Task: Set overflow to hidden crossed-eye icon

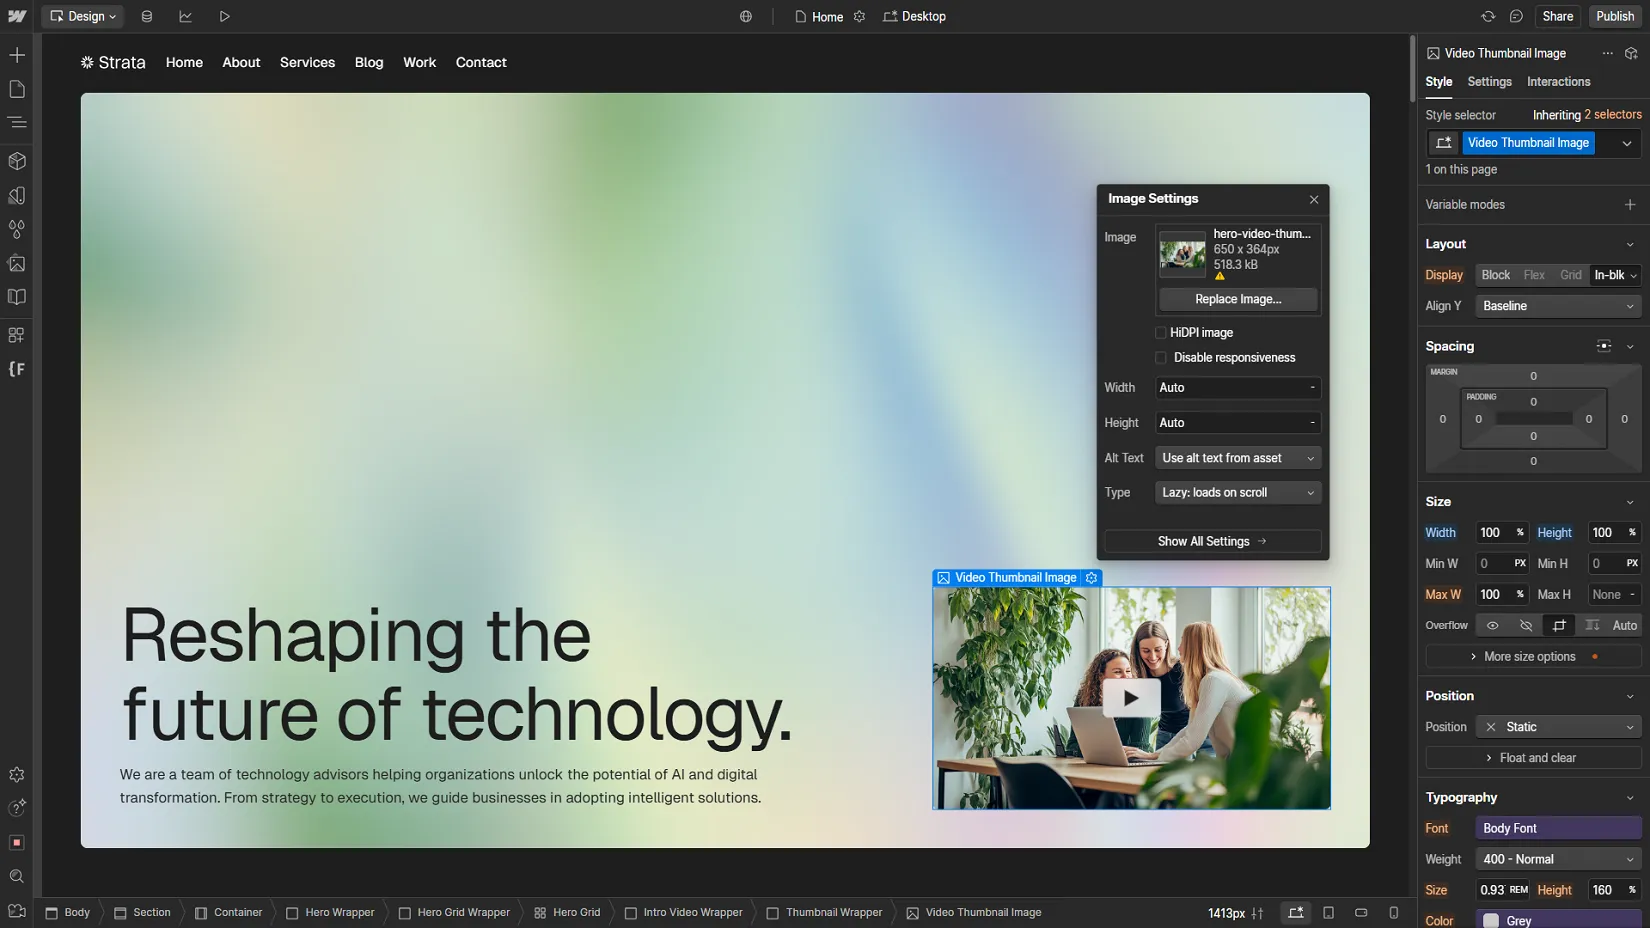Action: pos(1526,625)
